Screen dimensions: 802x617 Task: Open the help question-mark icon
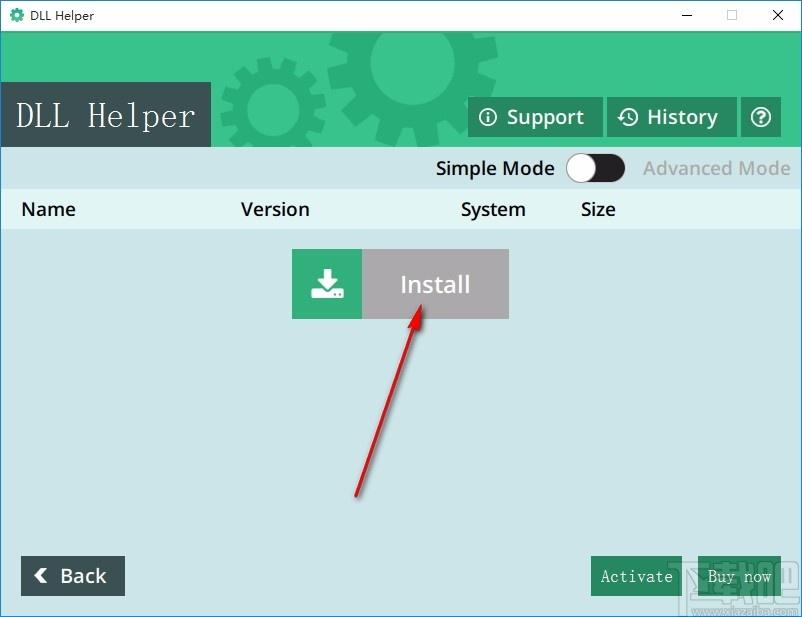coord(761,117)
